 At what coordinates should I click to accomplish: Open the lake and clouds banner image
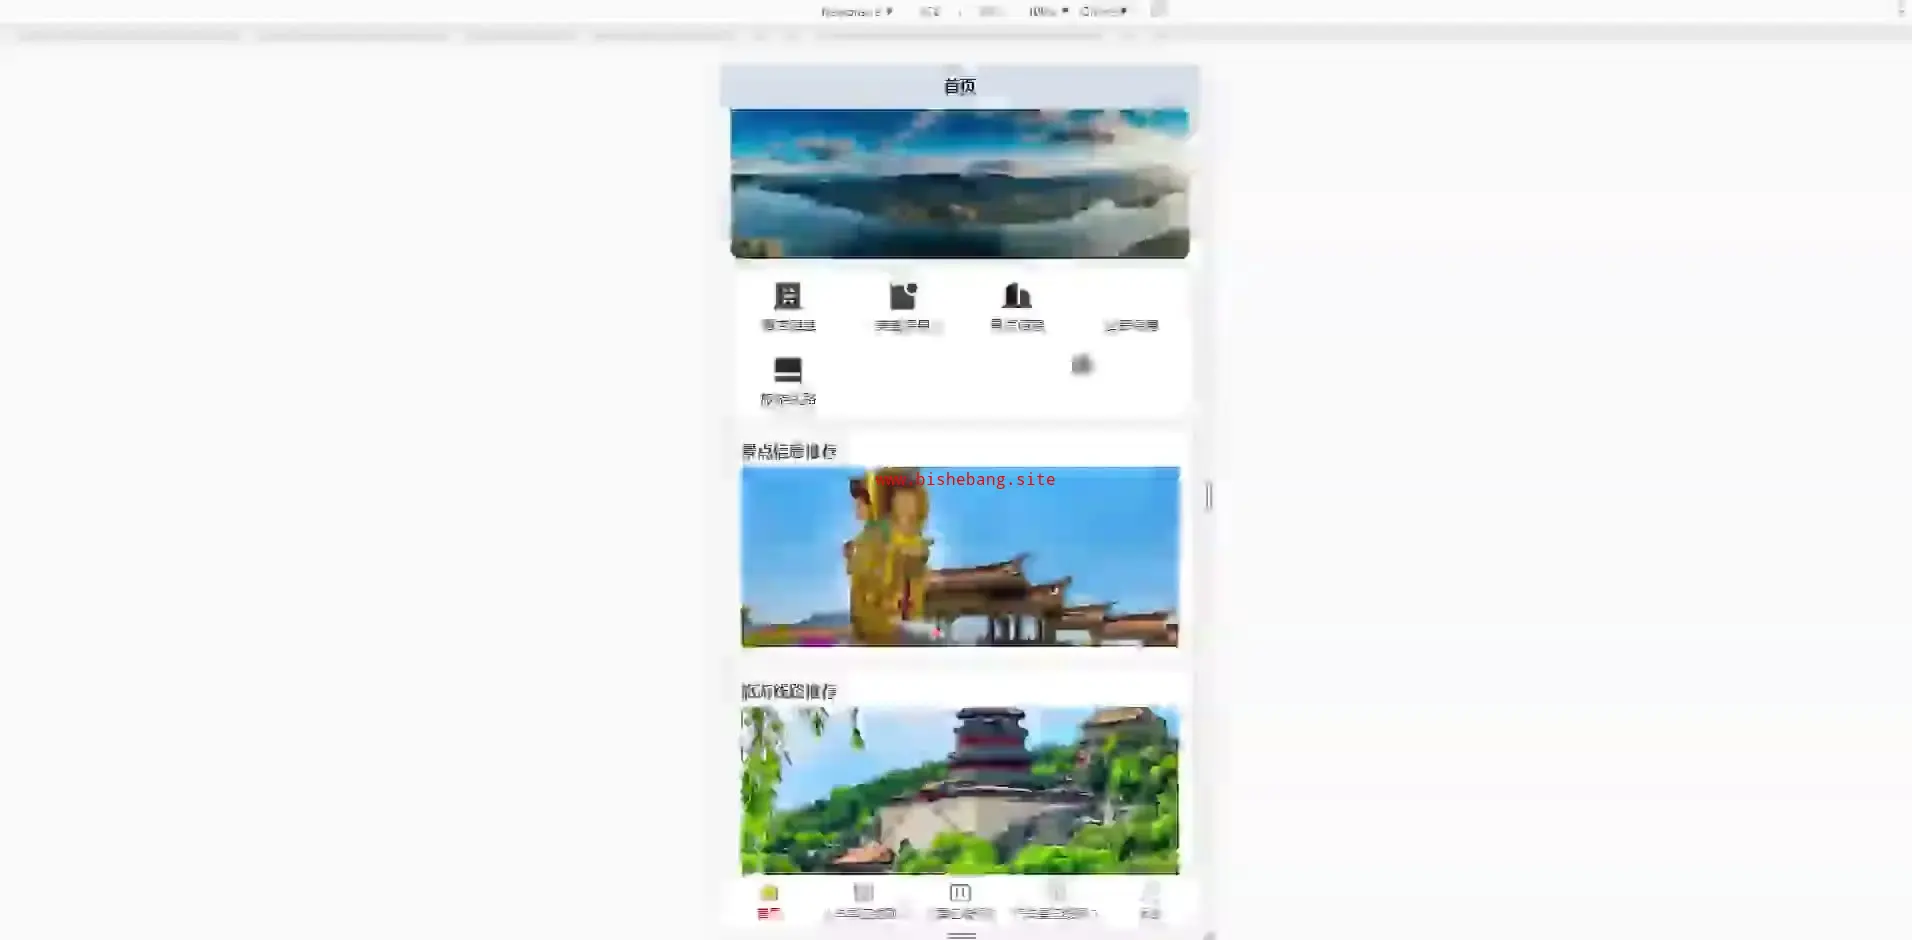[x=960, y=183]
